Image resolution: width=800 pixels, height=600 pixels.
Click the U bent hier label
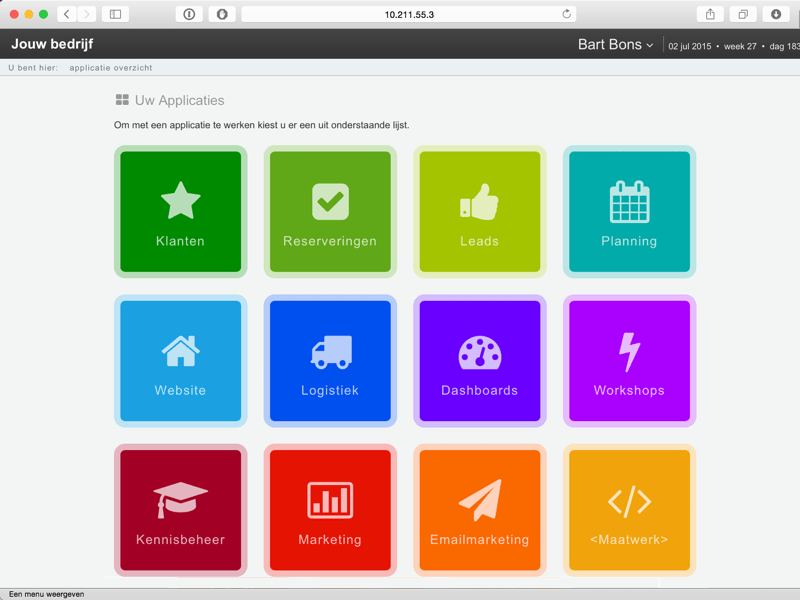(33, 68)
